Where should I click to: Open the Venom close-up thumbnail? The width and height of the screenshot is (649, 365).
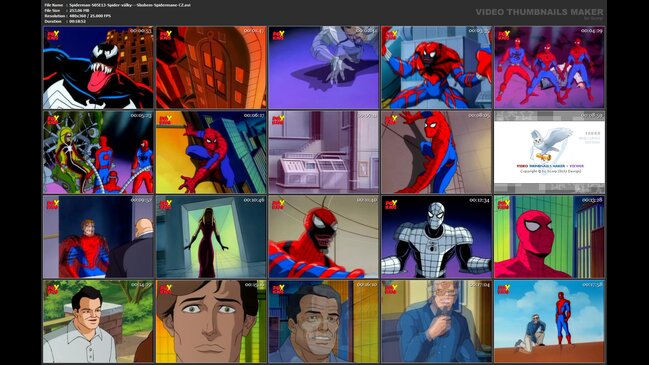click(98, 67)
